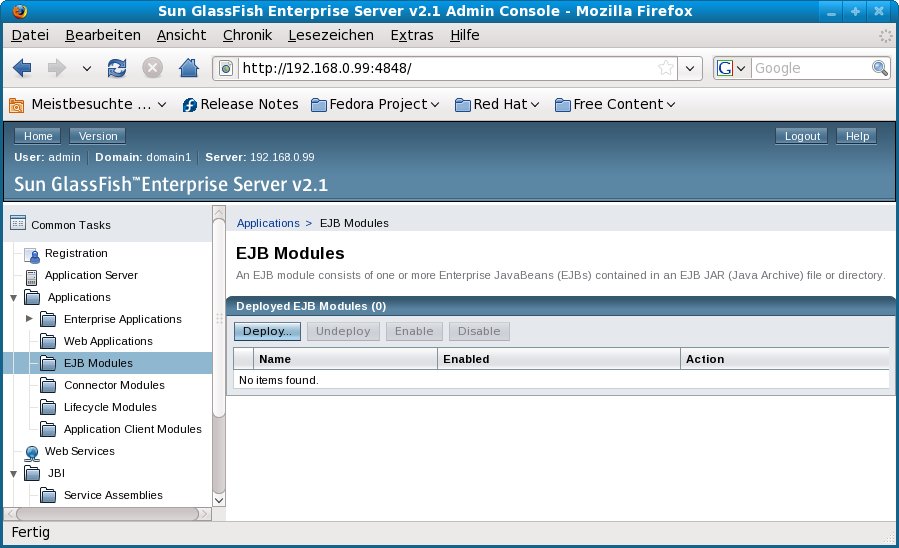Click the Google search input field
899x548 pixels.
point(810,68)
